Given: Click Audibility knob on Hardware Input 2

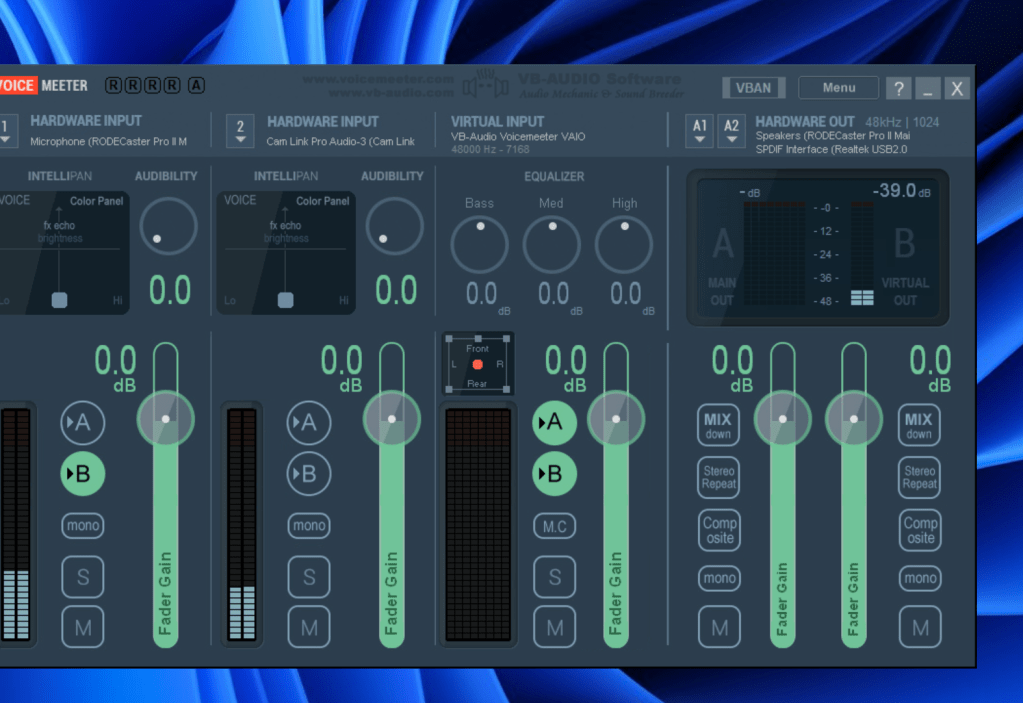Looking at the screenshot, I should (395, 226).
